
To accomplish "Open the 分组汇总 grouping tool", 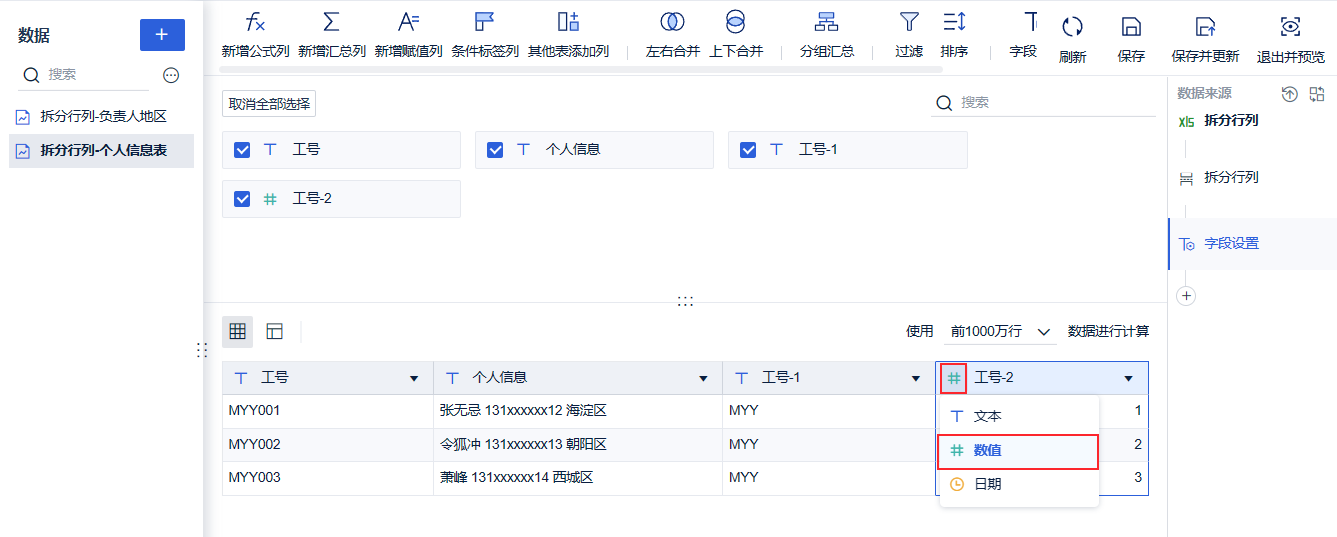I will 827,23.
